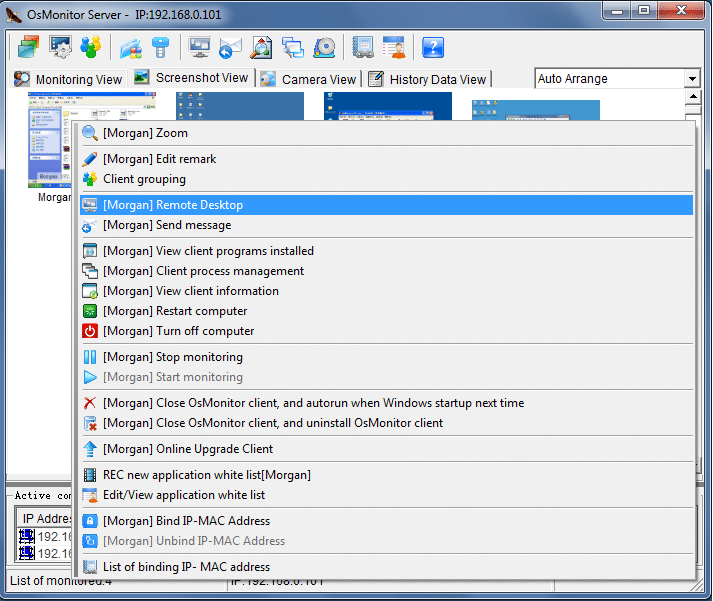
Task: Click the second client screenshot thumbnail
Action: [240, 106]
